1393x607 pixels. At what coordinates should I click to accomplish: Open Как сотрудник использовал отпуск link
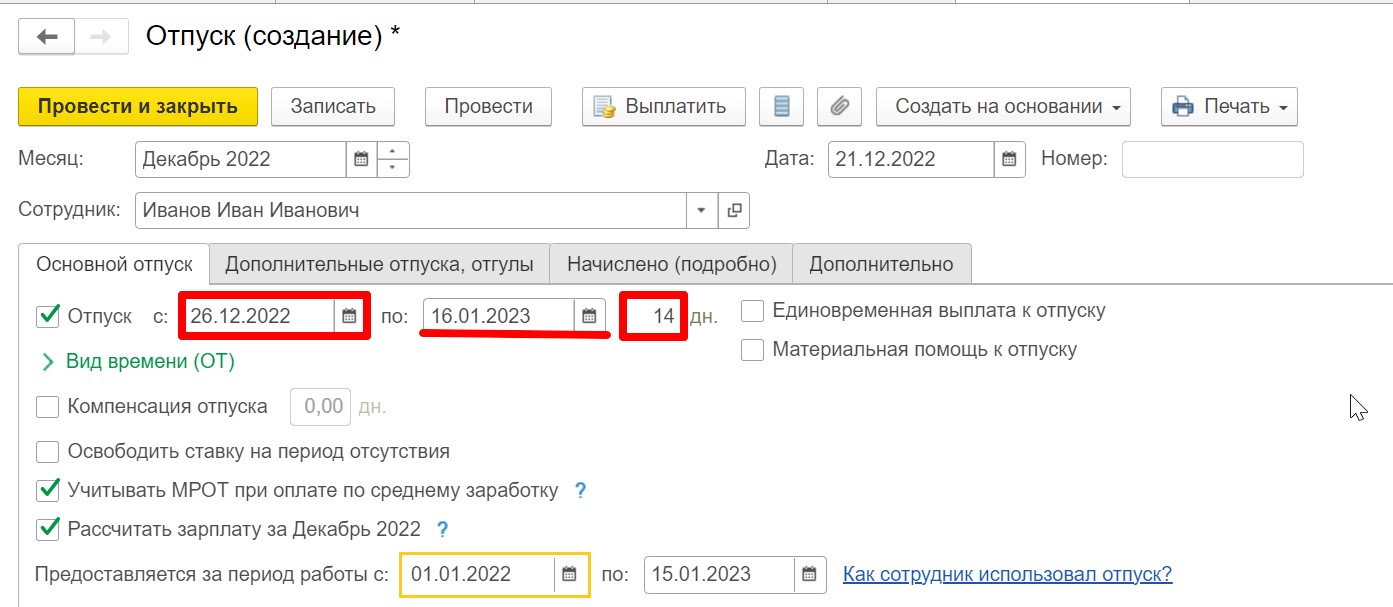1007,575
